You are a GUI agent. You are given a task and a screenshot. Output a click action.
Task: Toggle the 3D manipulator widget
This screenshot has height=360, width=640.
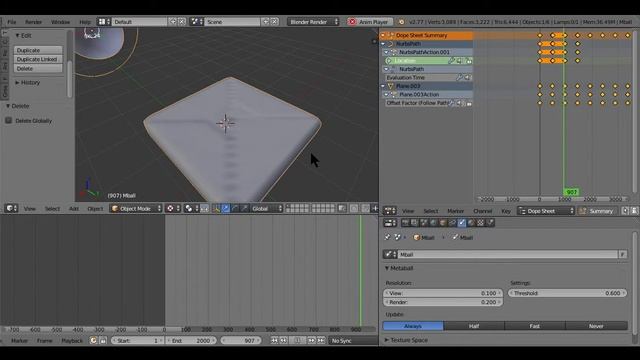pos(216,209)
